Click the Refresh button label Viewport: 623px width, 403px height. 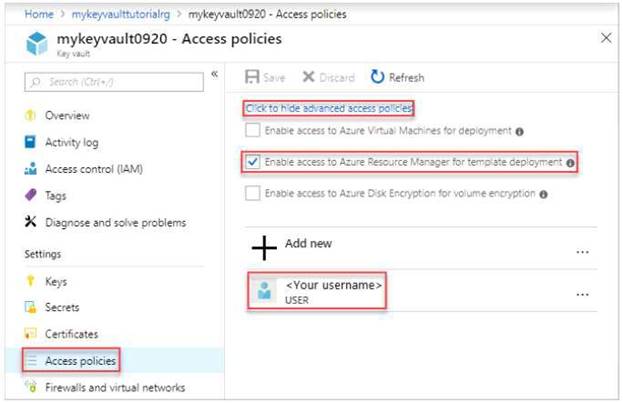click(x=406, y=77)
